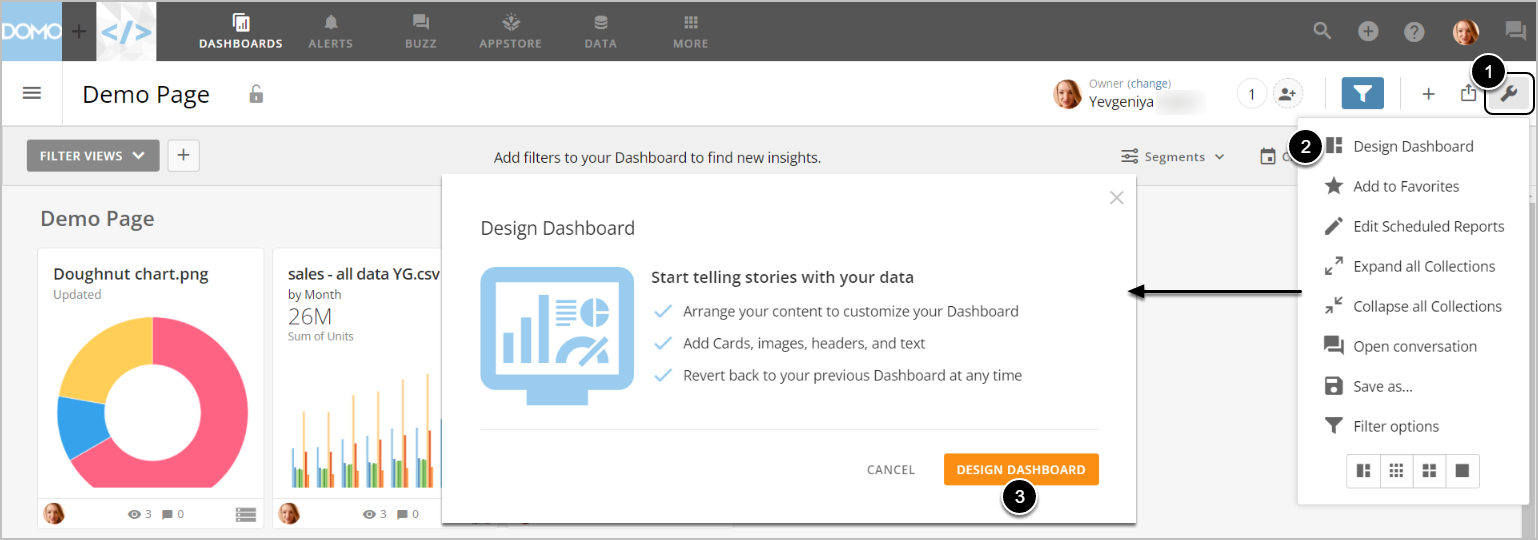Open the Segments dropdown

point(1173,157)
